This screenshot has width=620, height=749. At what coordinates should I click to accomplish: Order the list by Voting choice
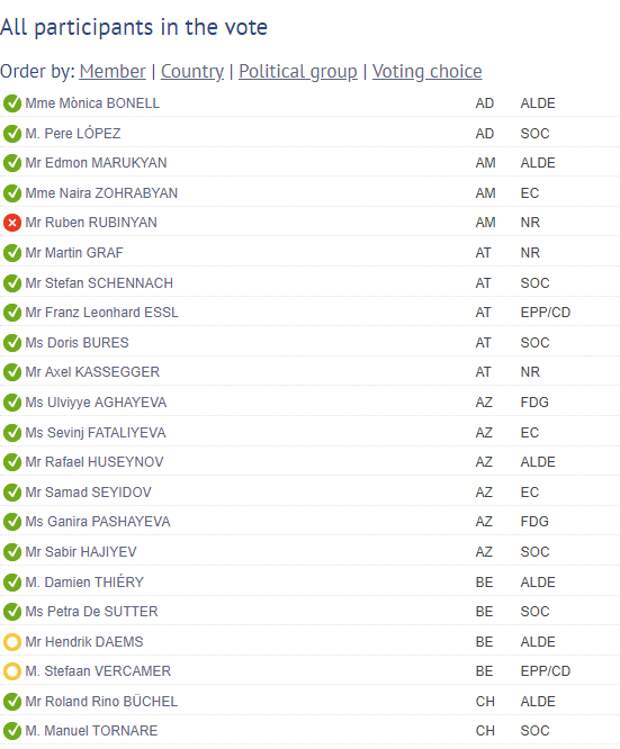427,72
